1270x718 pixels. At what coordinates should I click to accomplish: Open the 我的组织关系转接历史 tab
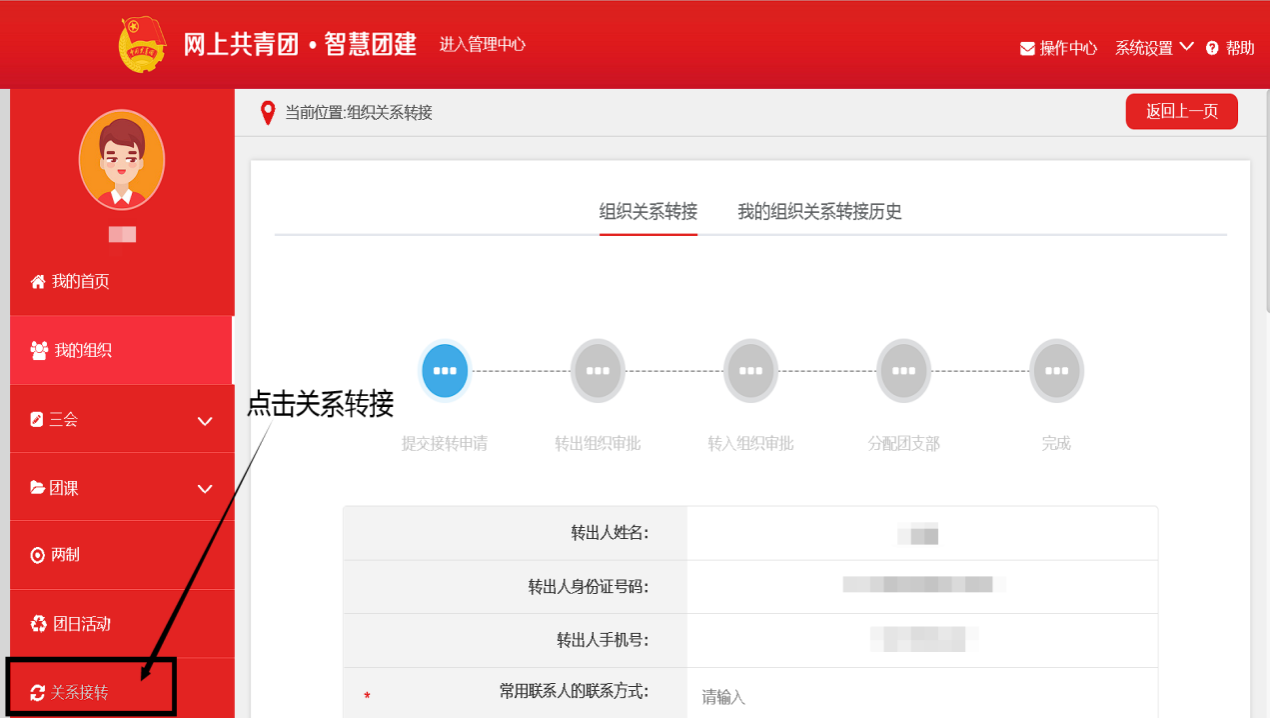click(x=819, y=212)
